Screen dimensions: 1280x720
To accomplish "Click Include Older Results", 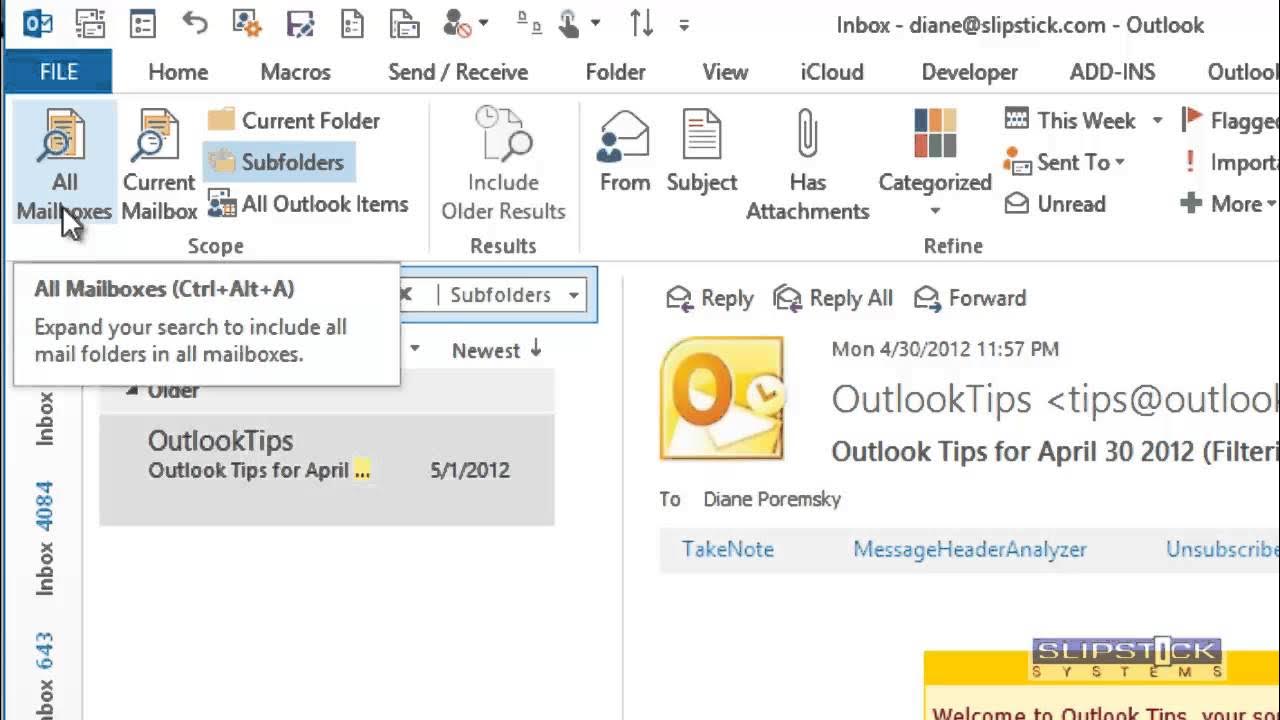I will tap(503, 165).
